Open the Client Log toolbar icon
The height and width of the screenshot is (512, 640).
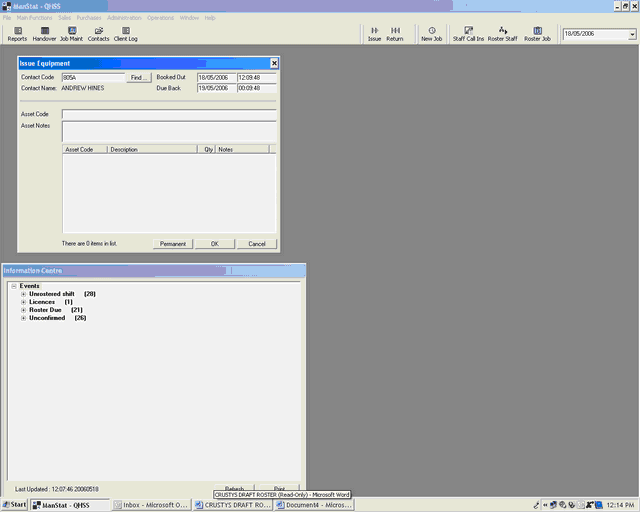(126, 34)
